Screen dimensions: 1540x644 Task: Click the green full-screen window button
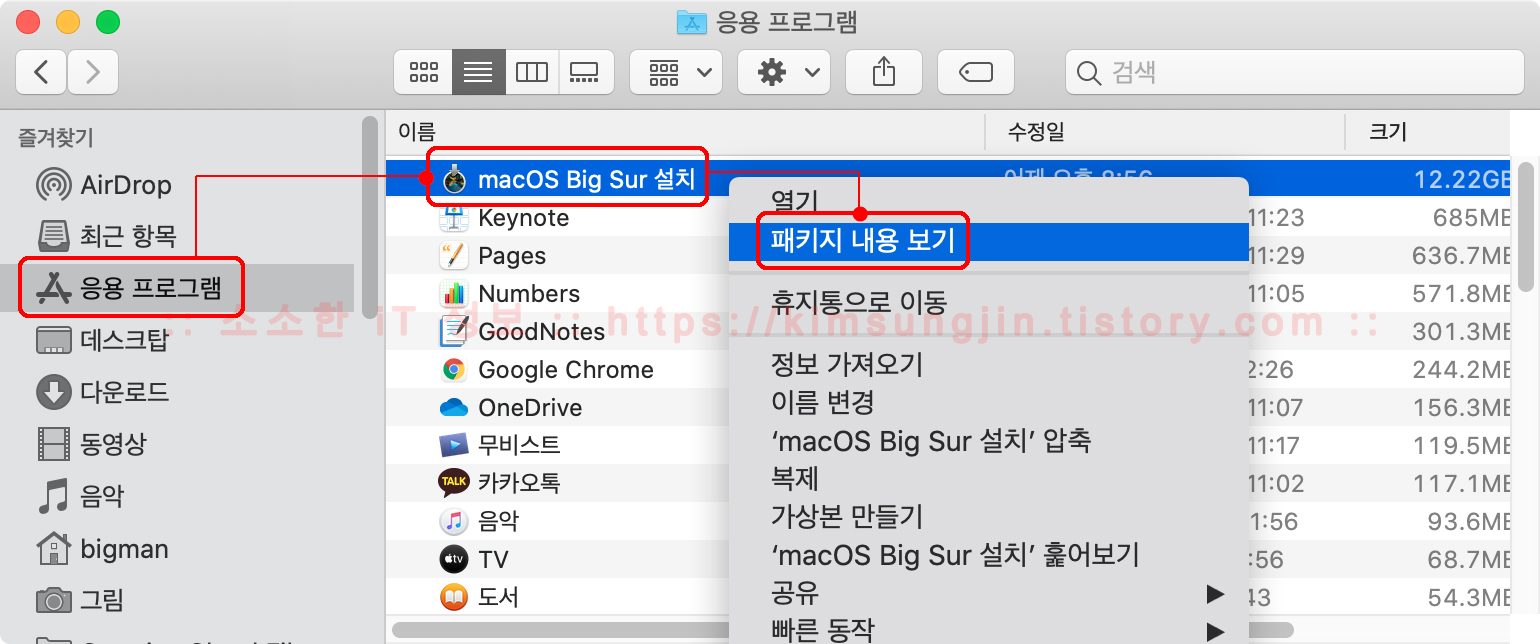107,22
